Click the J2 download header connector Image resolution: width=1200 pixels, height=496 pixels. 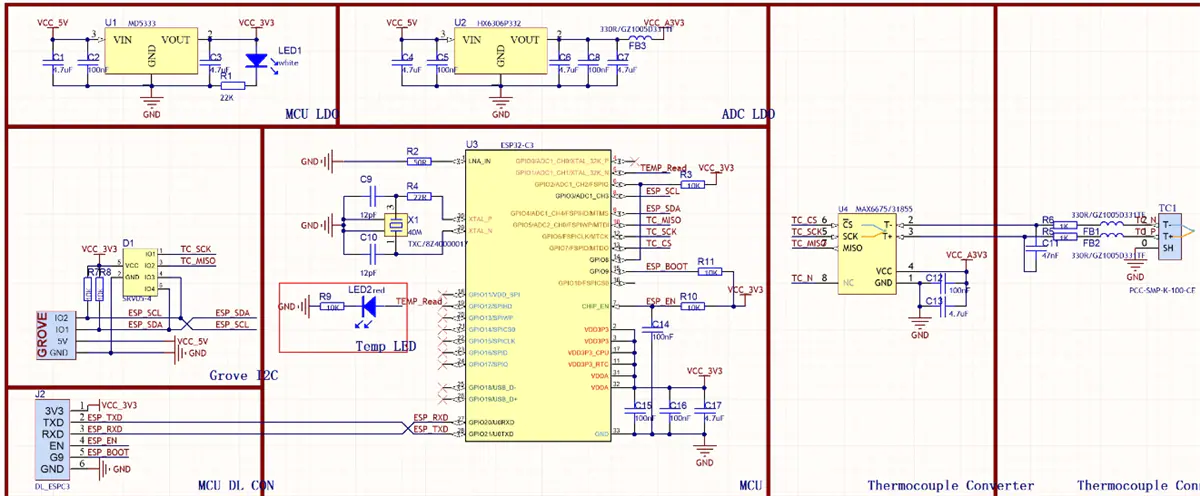point(53,440)
